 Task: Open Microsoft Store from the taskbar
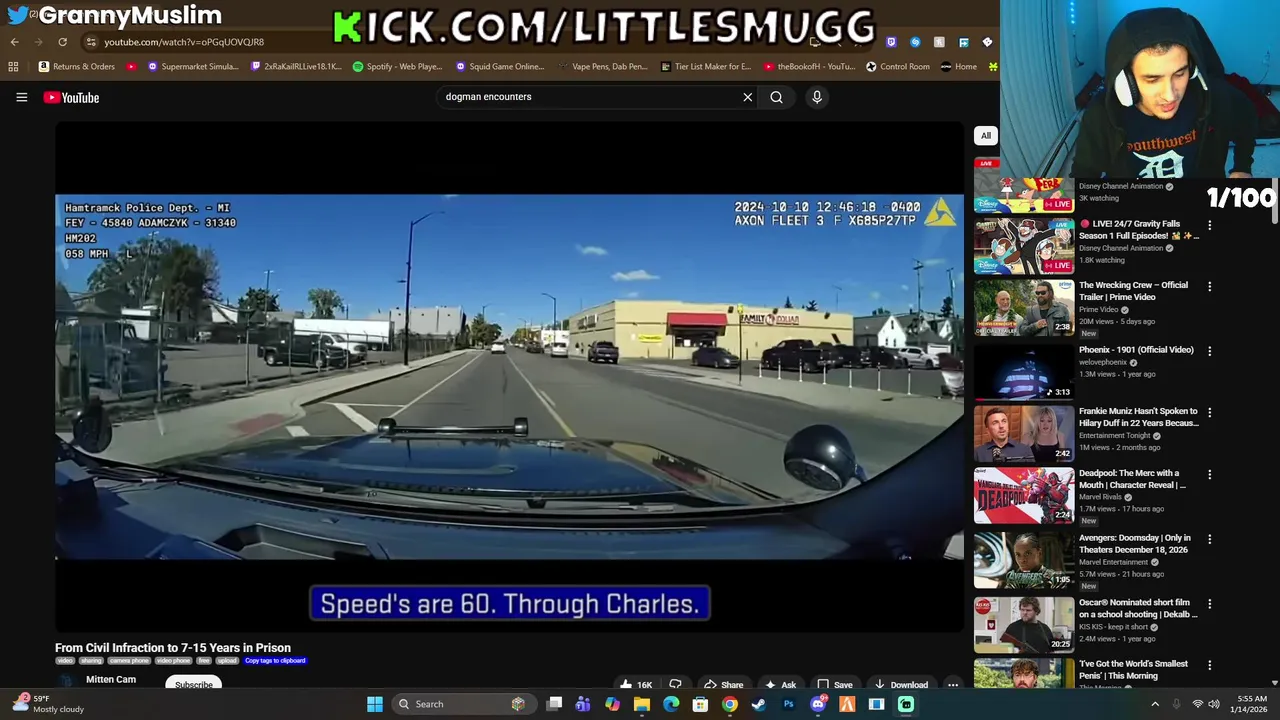tap(700, 704)
